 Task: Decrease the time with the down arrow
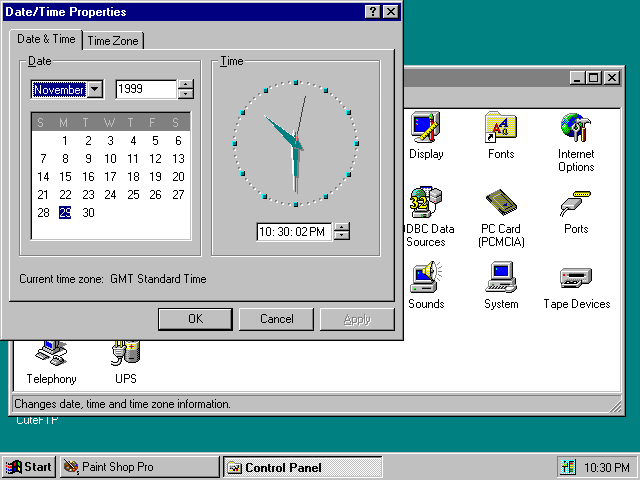click(342, 236)
